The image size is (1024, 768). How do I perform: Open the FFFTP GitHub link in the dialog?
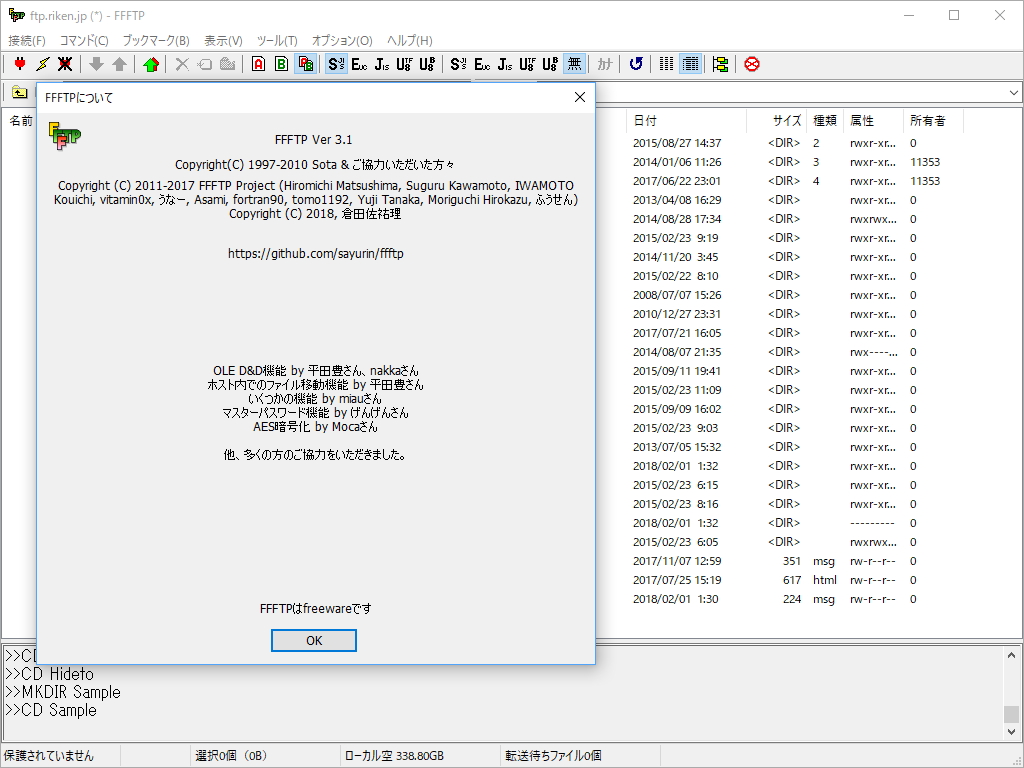(316, 253)
